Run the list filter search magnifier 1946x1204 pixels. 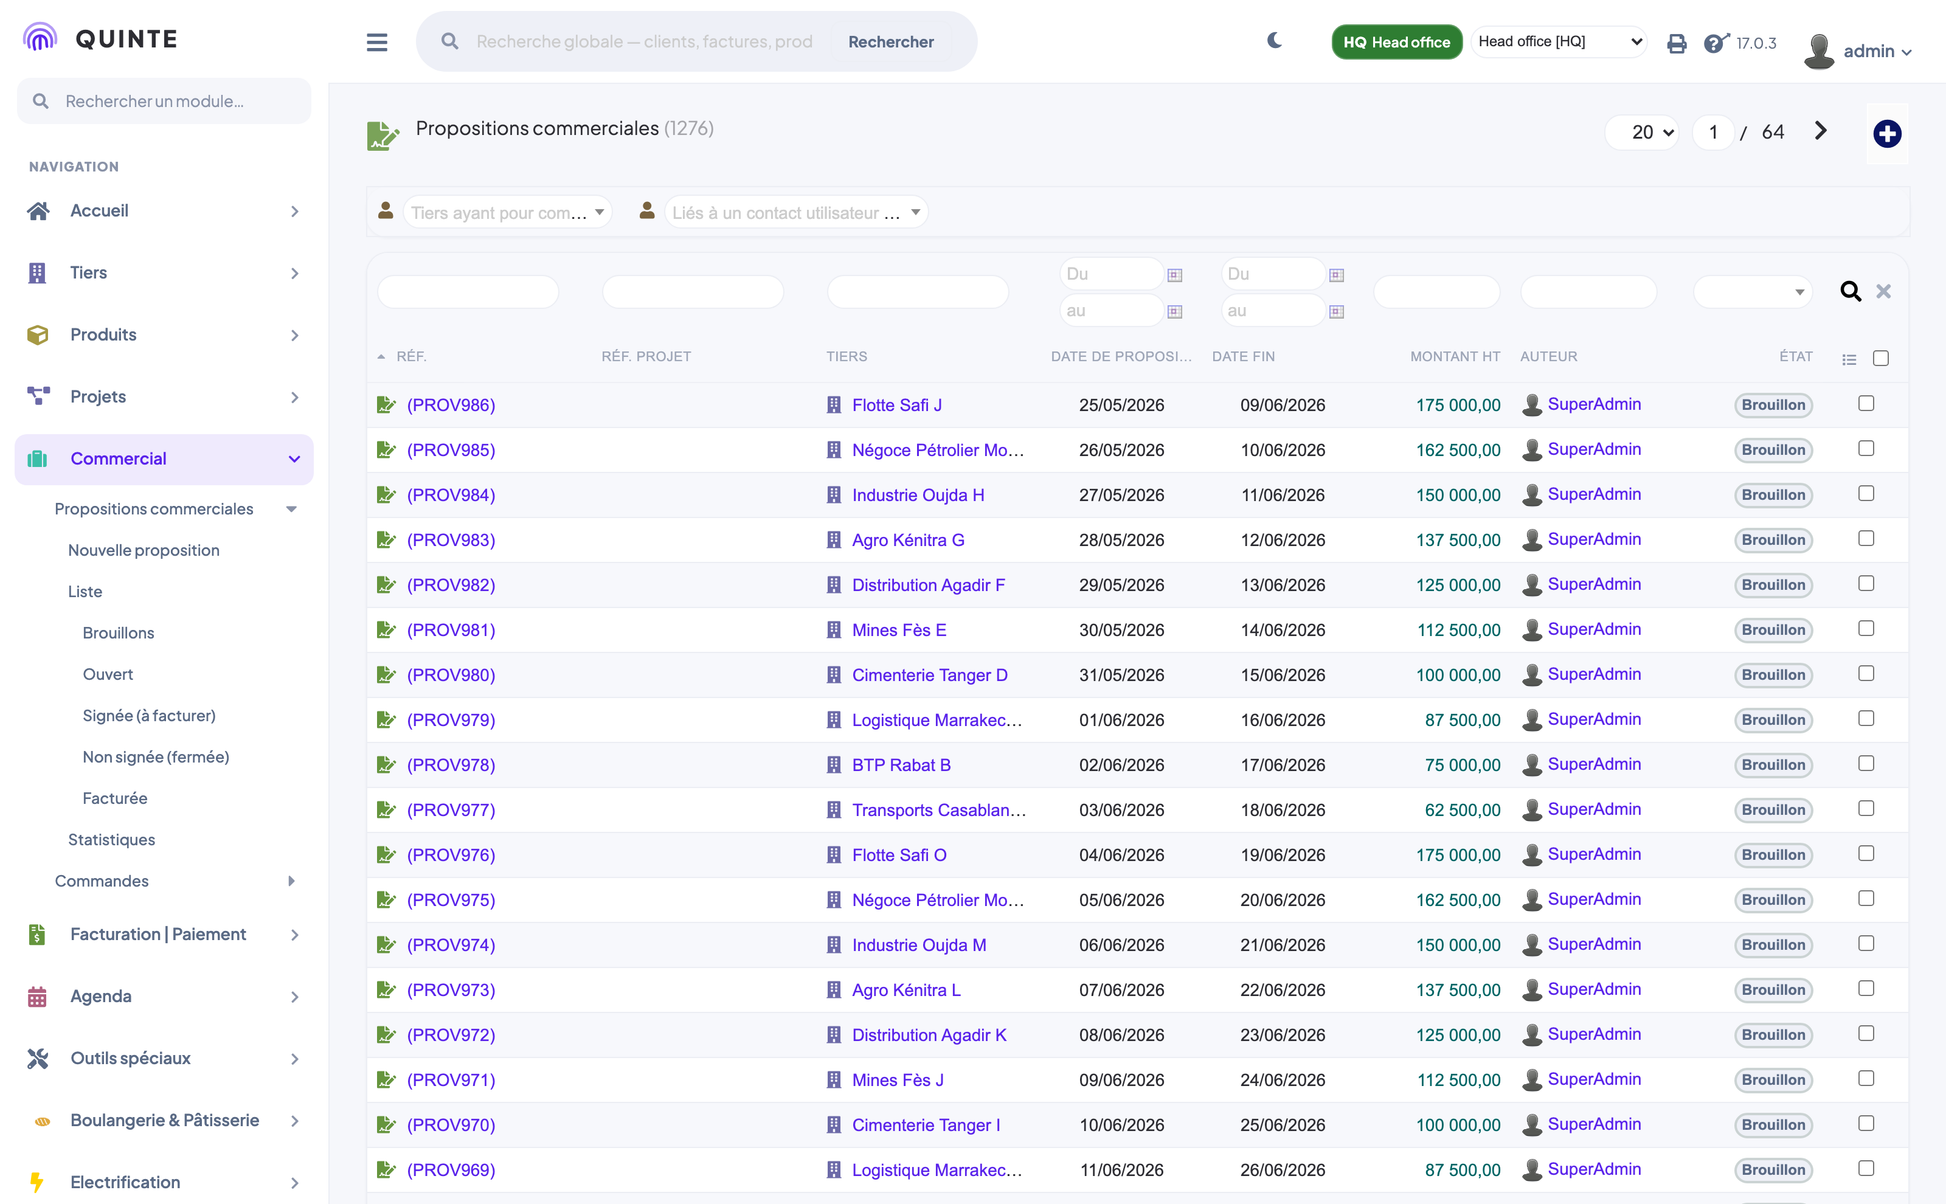1851,291
